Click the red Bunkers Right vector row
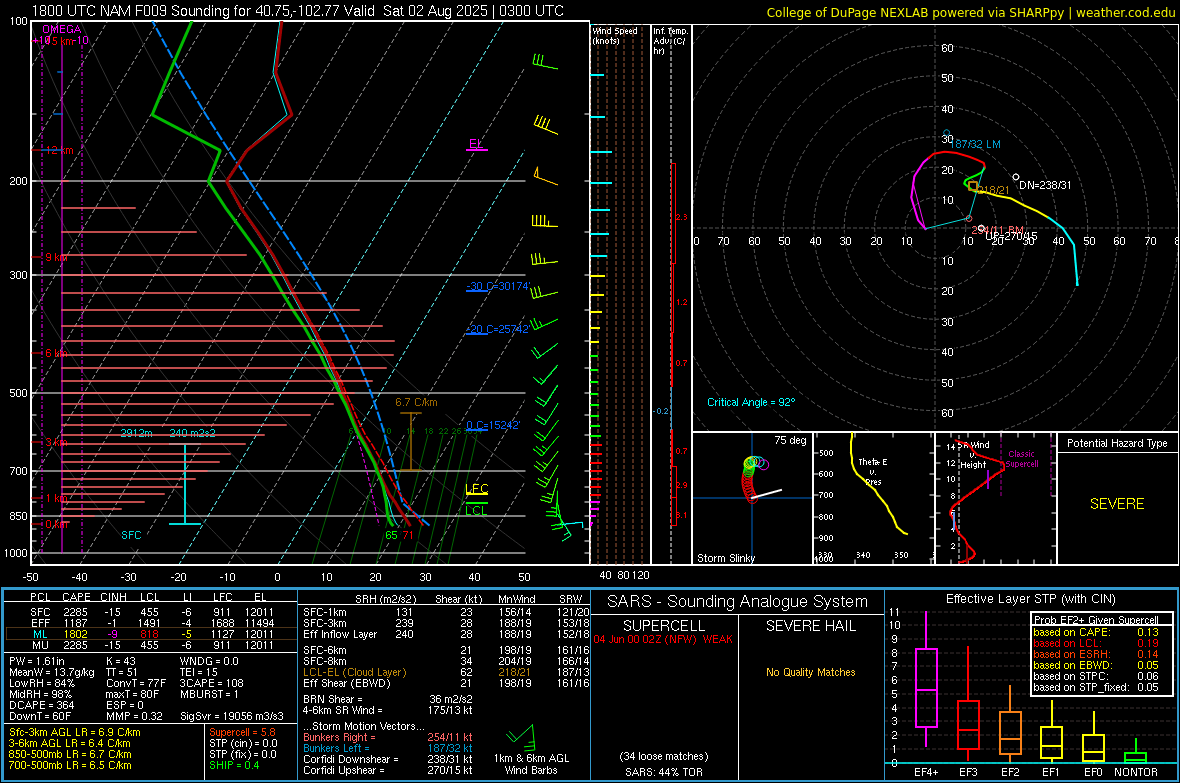This screenshot has height=783, width=1180. pos(388,737)
